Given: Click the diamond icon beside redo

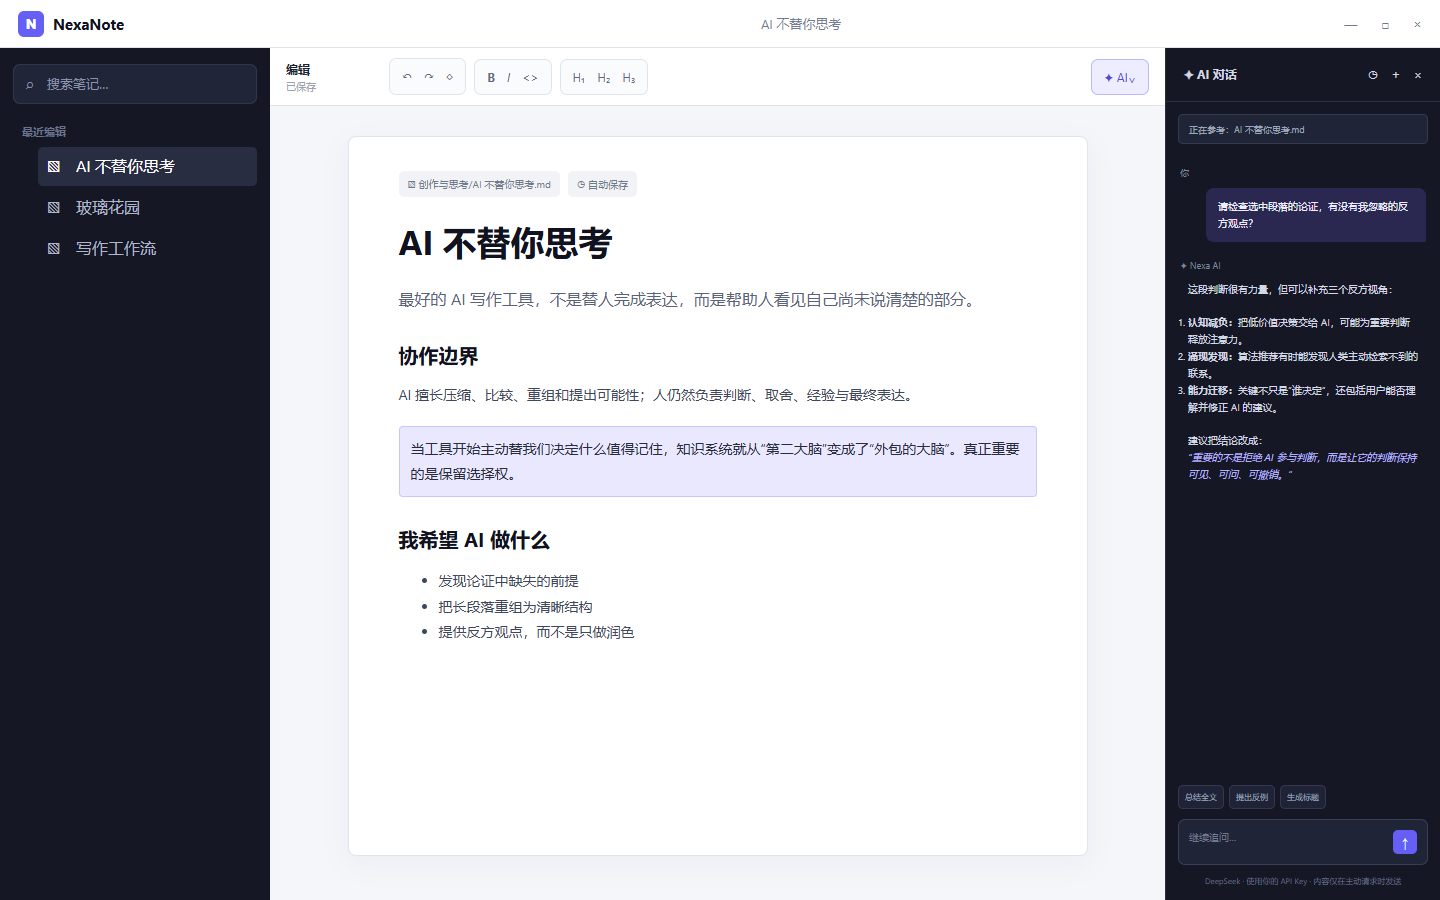Looking at the screenshot, I should [x=450, y=77].
